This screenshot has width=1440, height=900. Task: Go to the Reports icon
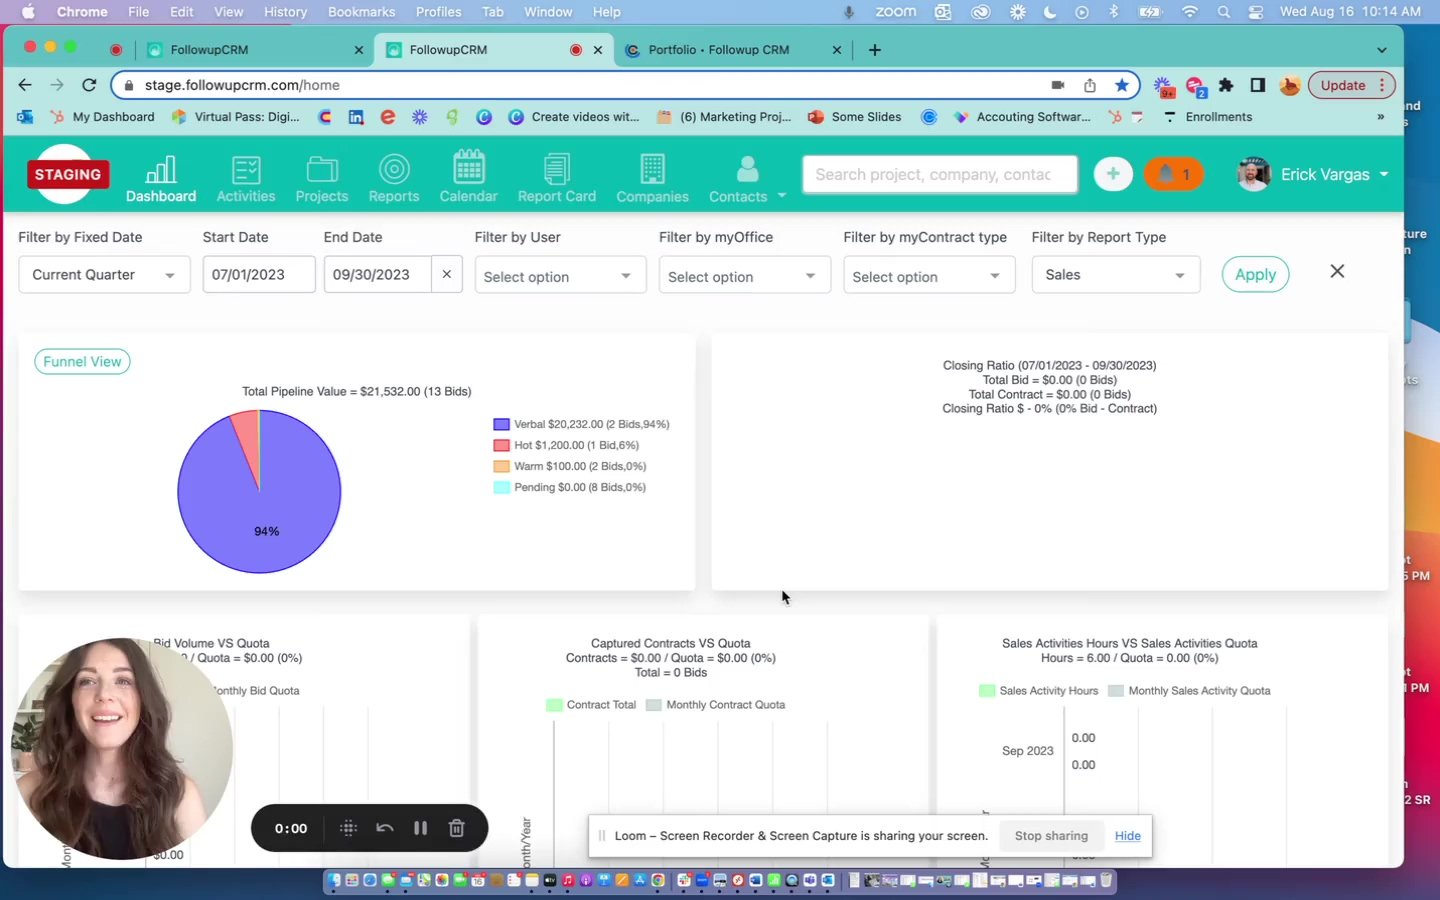point(393,170)
